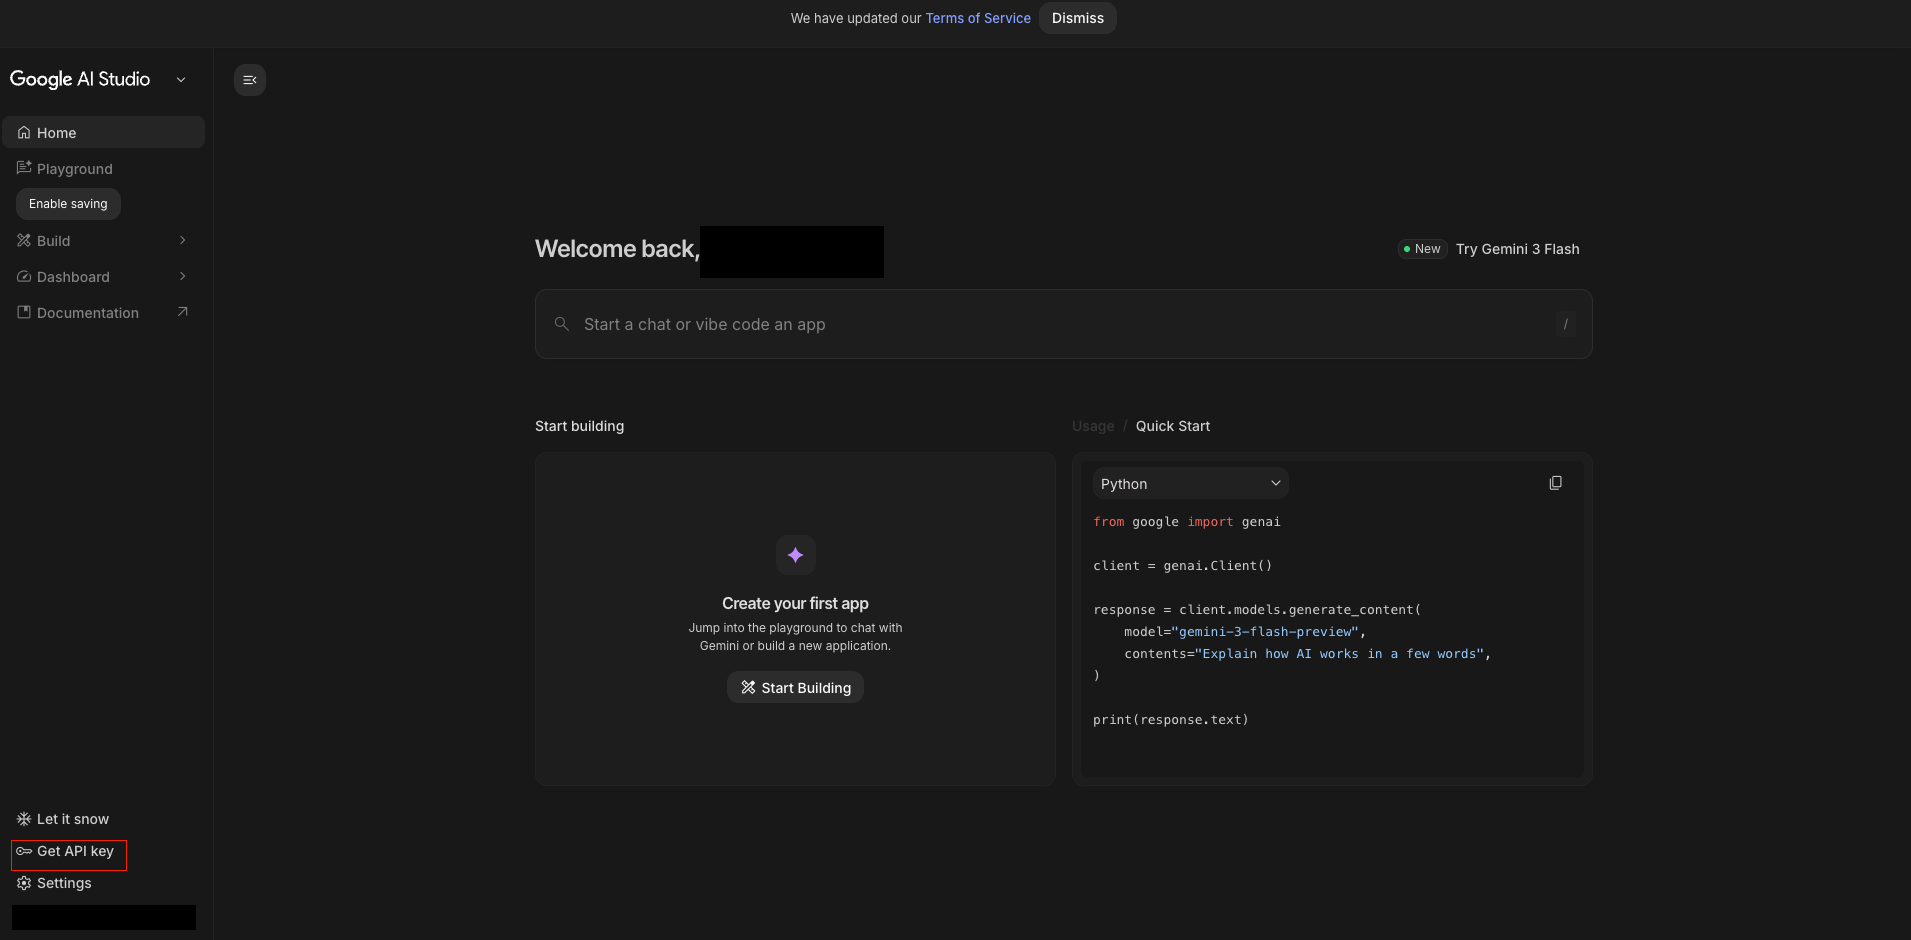Screen dimensions: 1911x940
Task: Open Playground from the sidebar
Action: point(75,169)
